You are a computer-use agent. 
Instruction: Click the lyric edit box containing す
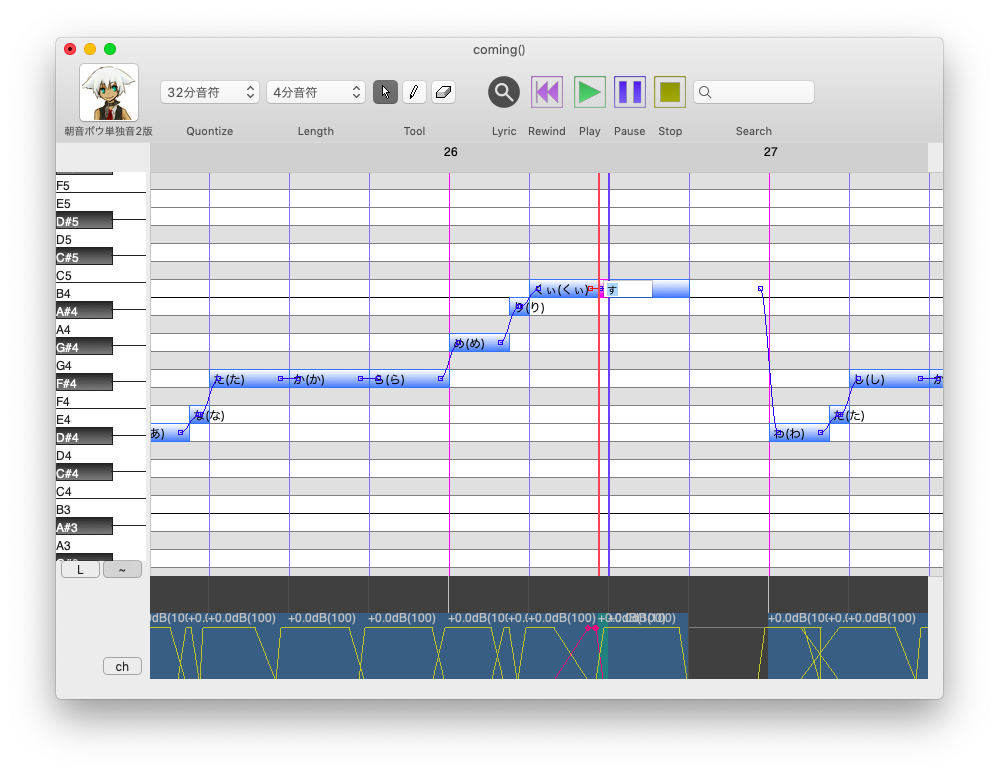point(628,289)
